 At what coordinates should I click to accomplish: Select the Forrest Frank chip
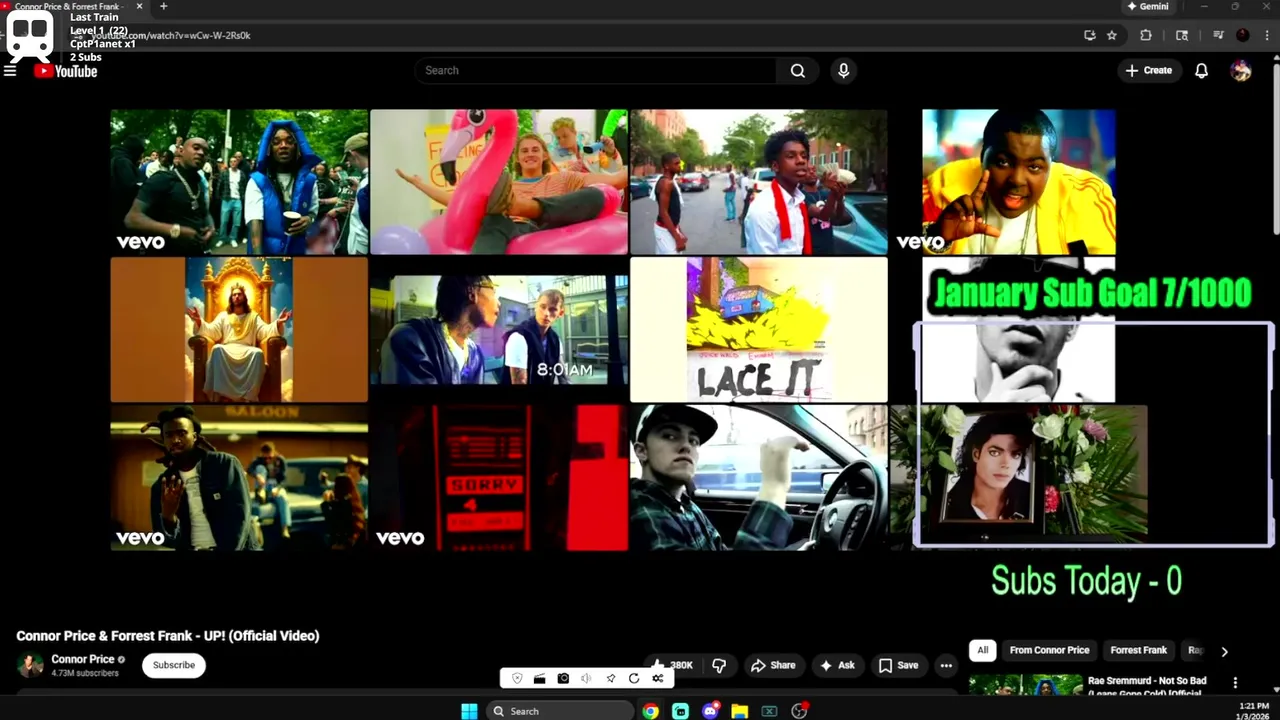(x=1138, y=650)
